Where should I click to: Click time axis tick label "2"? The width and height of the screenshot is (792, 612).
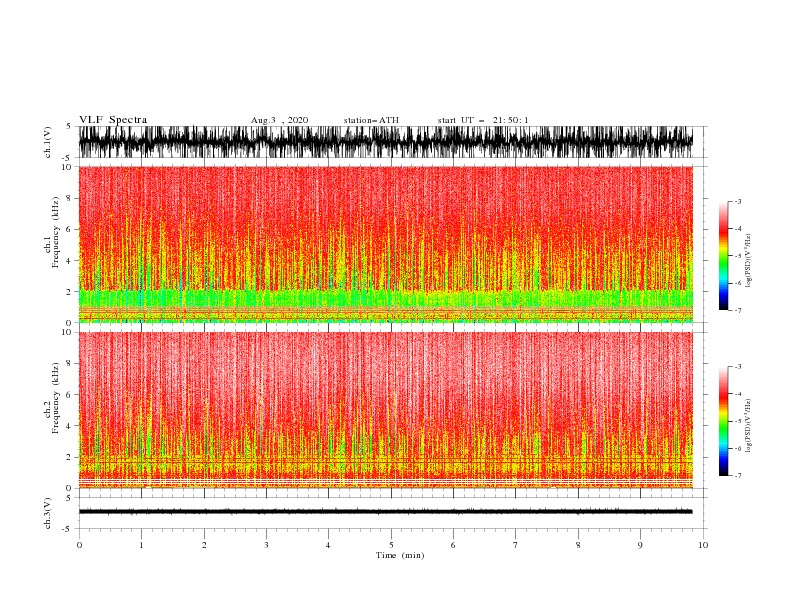click(204, 545)
